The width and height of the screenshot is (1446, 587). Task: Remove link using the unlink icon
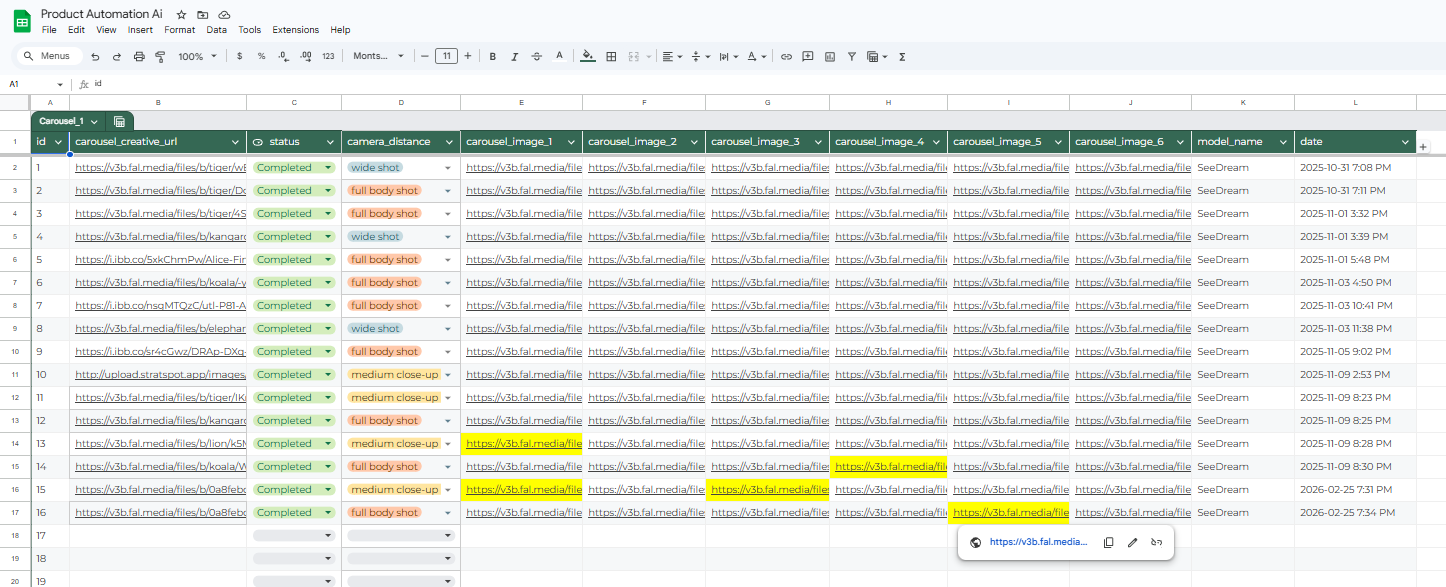click(1156, 542)
